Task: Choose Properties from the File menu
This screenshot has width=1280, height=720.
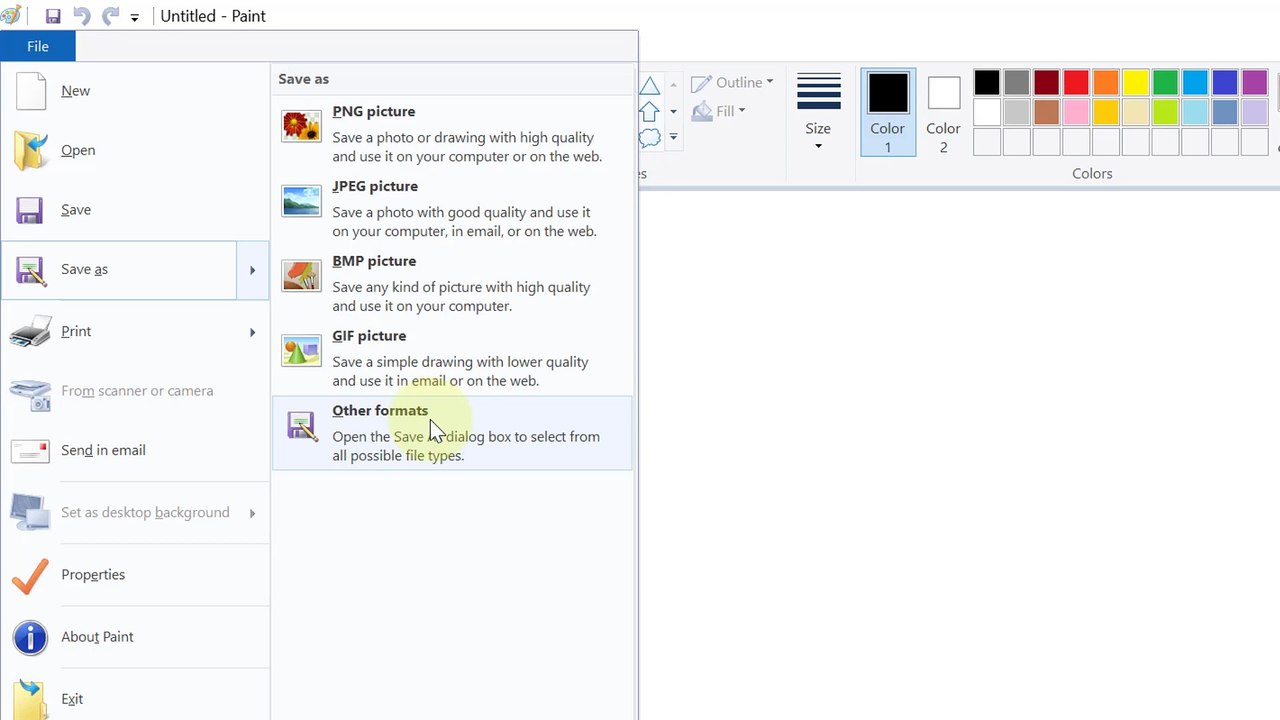Action: click(x=135, y=575)
